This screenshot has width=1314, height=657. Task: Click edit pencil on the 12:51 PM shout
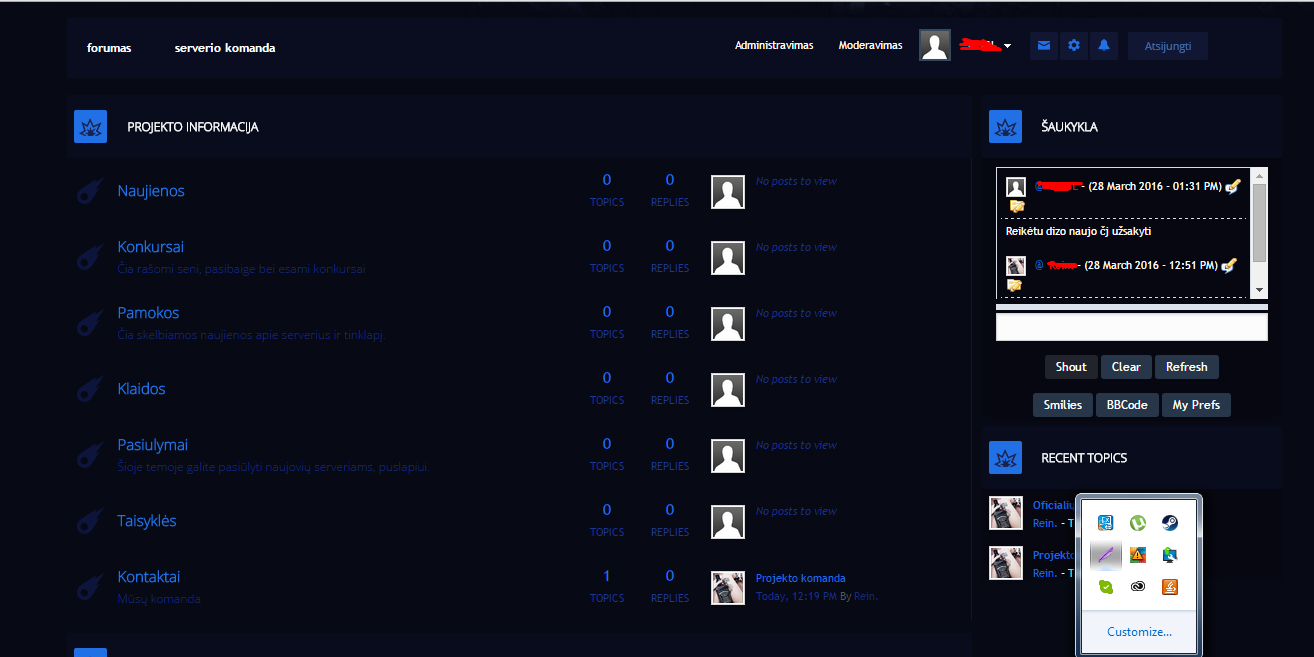point(1229,265)
